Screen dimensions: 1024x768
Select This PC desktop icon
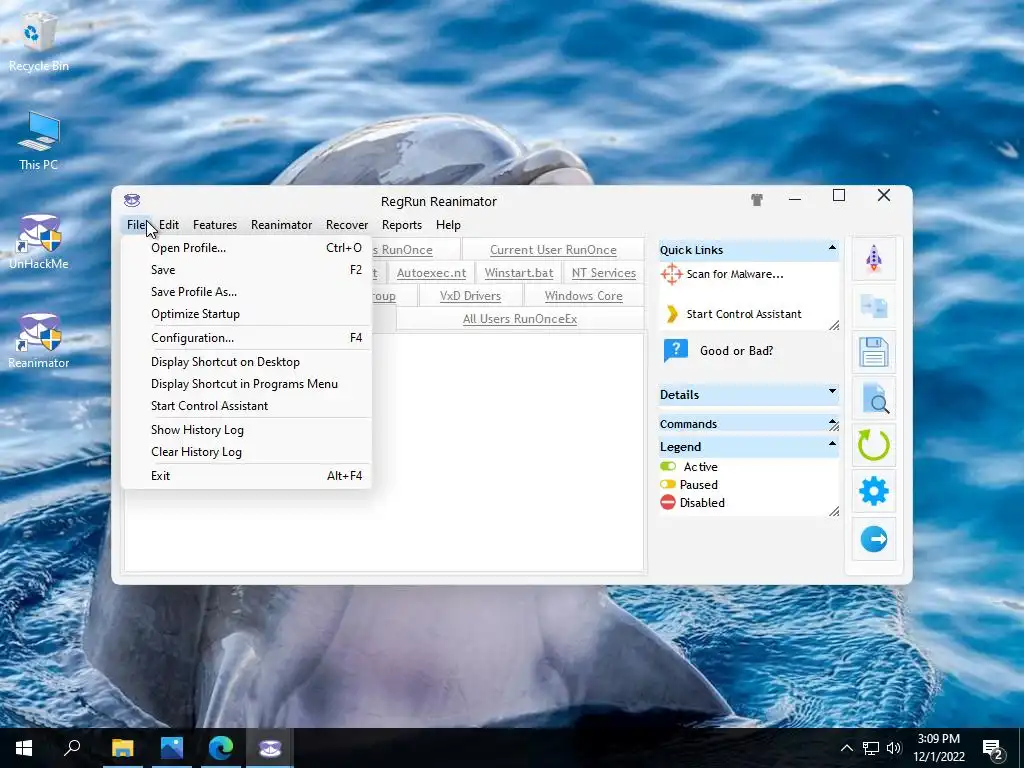39,142
